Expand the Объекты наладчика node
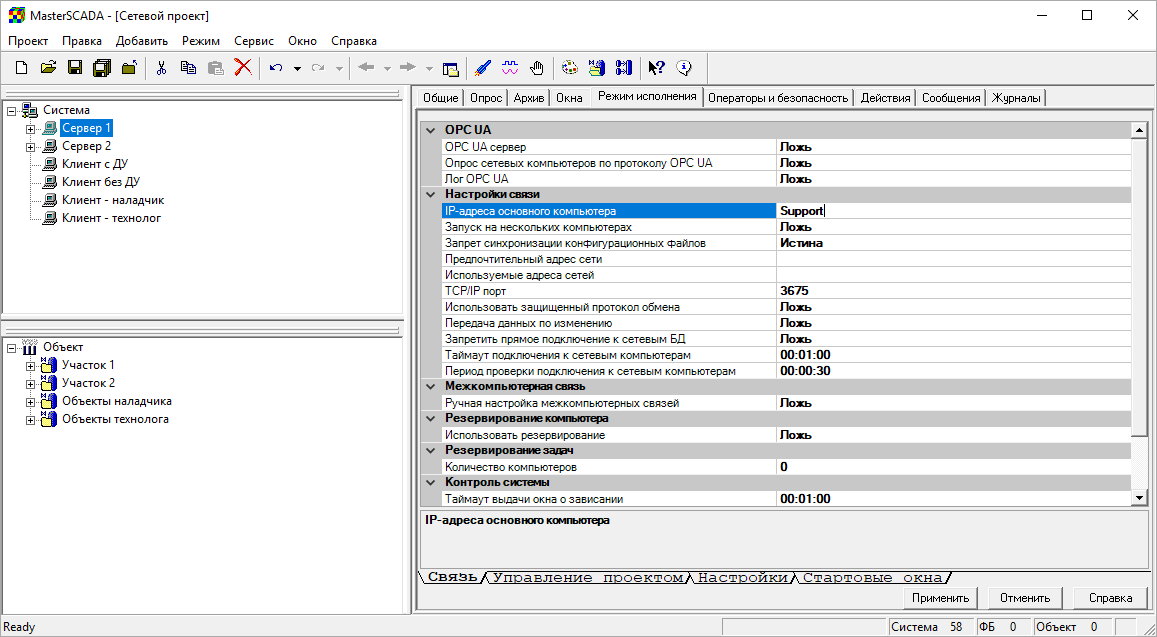This screenshot has height=637, width=1157. (30, 402)
